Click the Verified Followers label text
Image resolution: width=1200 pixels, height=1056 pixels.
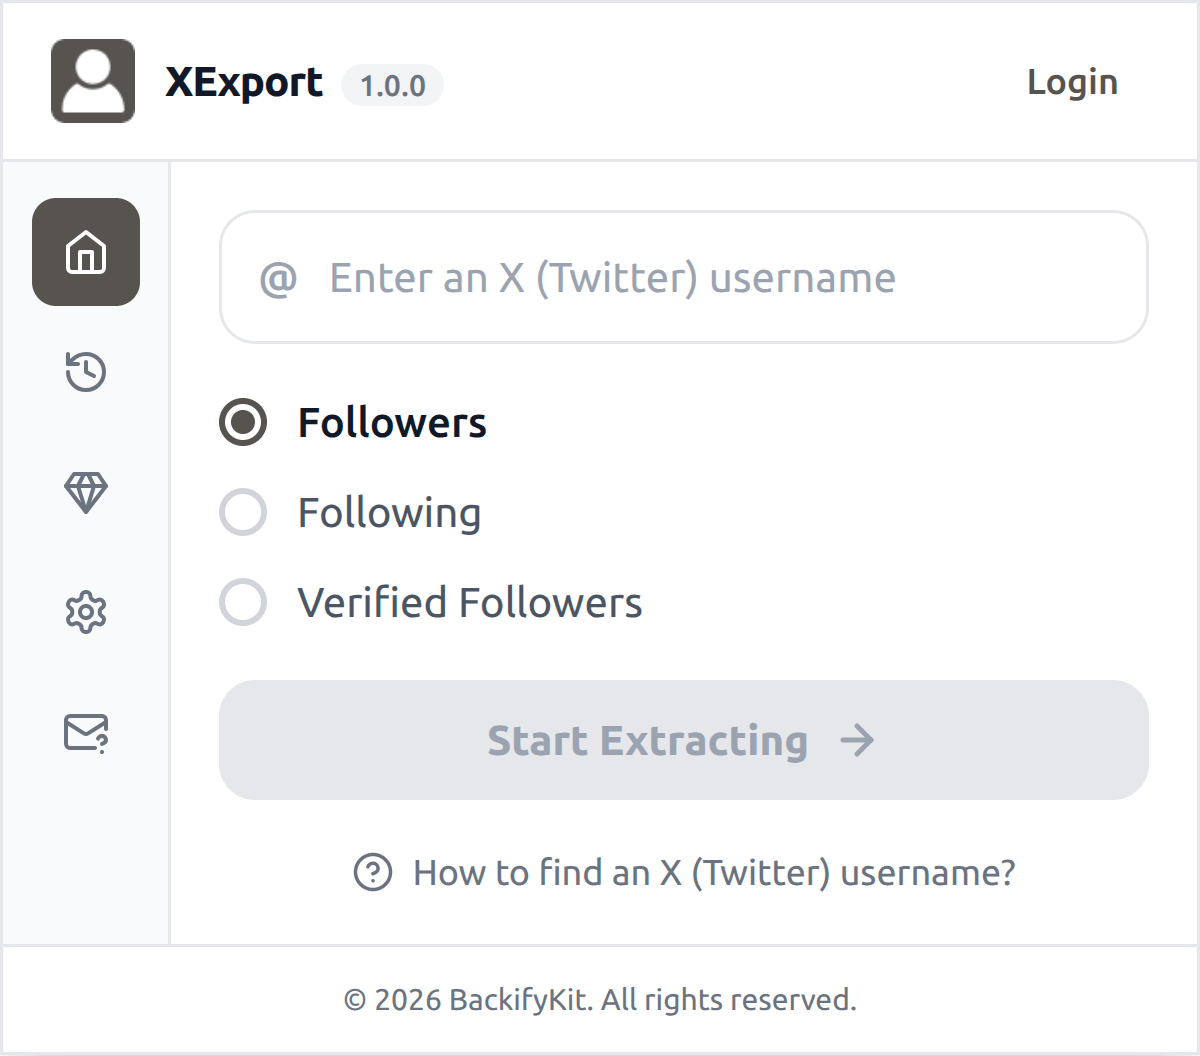[x=470, y=603]
